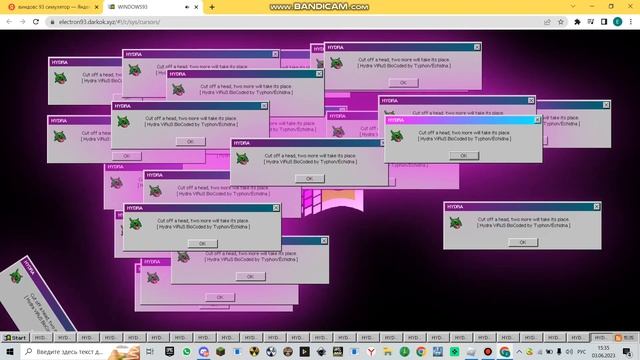
Task: Open Task View on the taskbar
Action: point(150,351)
